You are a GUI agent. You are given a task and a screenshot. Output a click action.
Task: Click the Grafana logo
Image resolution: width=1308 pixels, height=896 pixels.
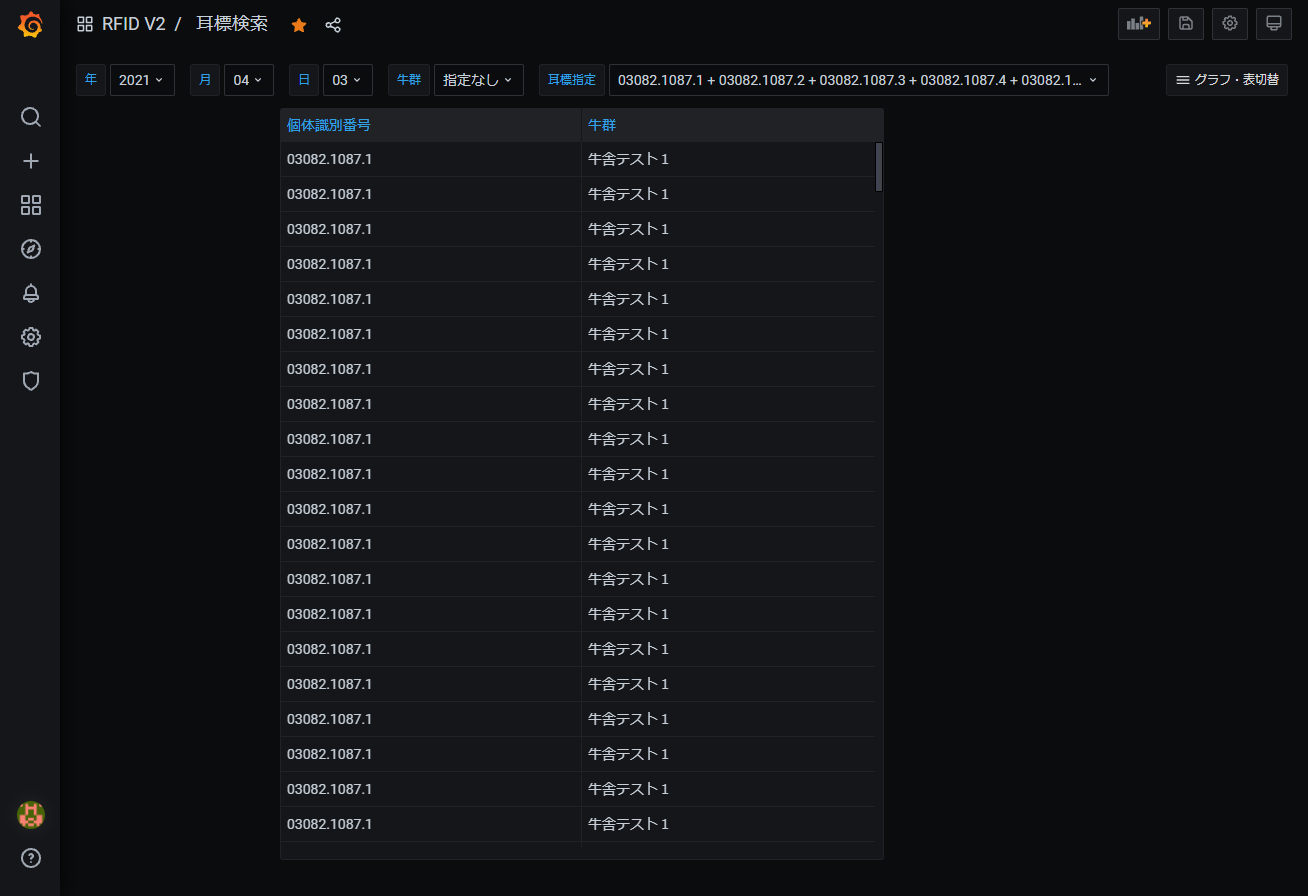pos(31,24)
